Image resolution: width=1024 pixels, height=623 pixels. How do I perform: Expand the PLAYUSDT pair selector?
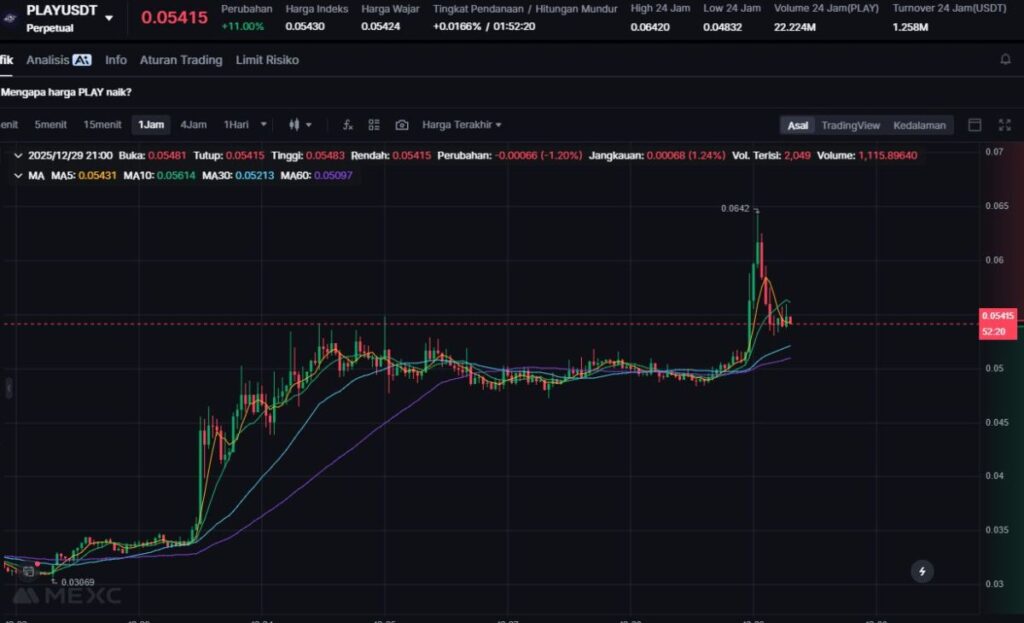click(x=108, y=18)
